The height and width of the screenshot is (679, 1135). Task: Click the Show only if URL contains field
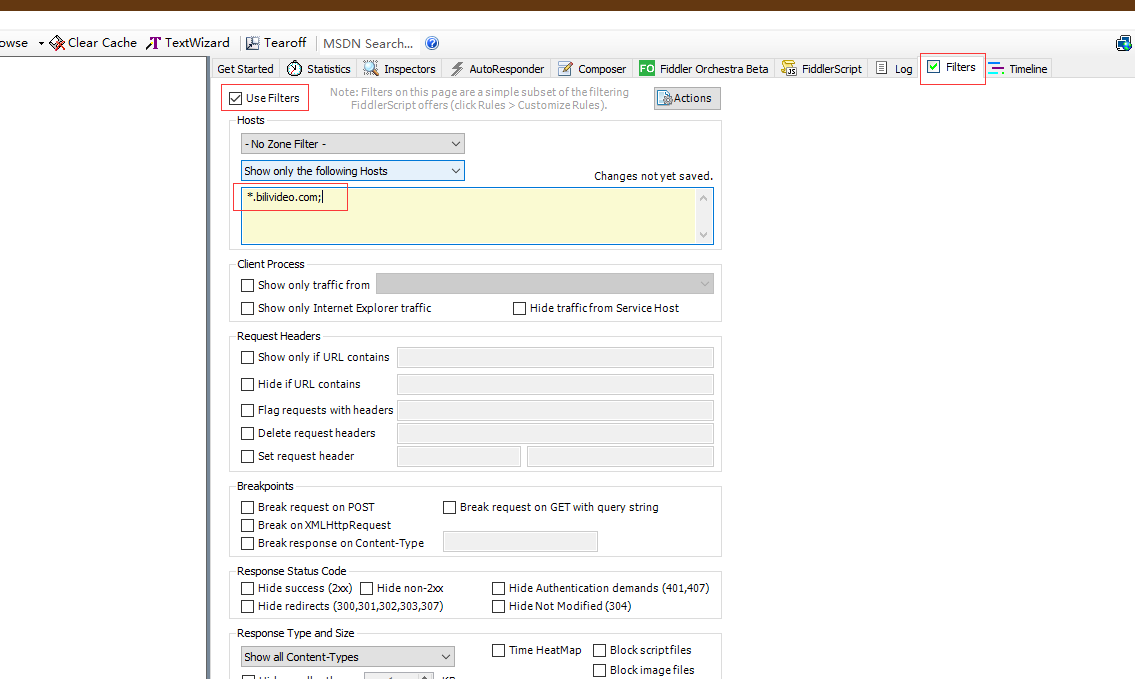(x=555, y=358)
